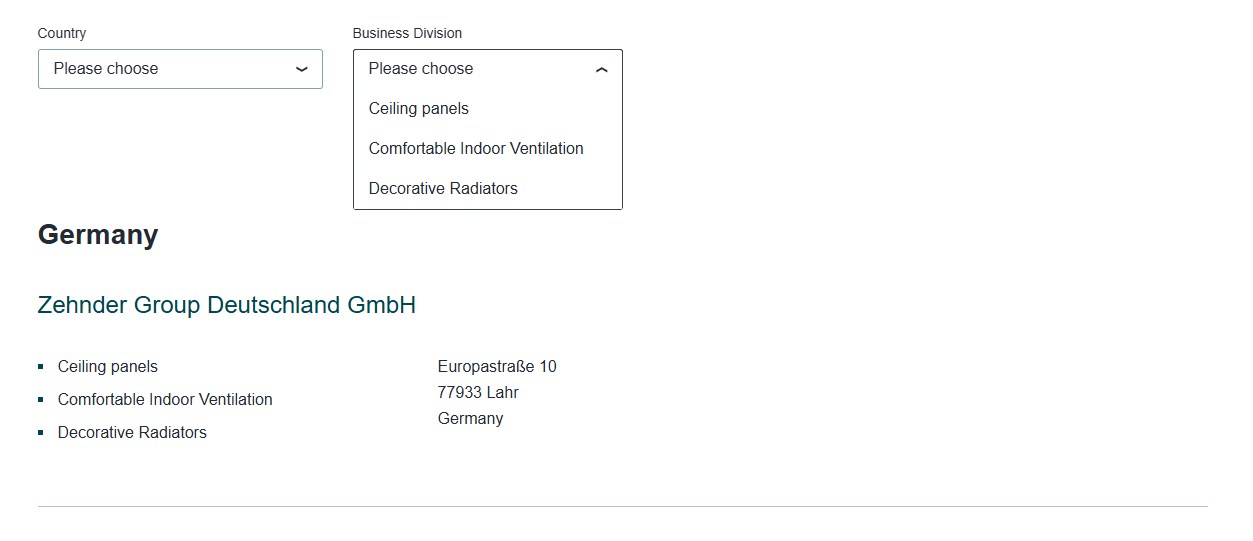Screen dimensions: 1253x541
Task: Open the Zehnder Group Deutschland GmbH link
Action: point(227,305)
